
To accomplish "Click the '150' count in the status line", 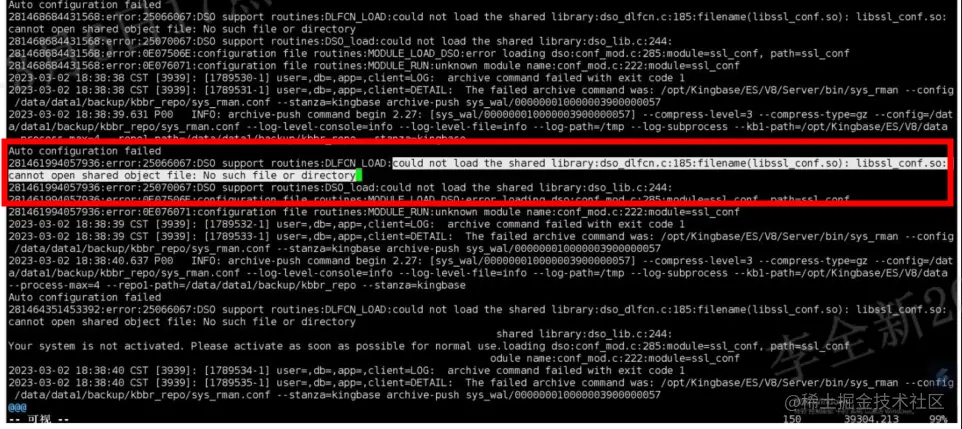I will click(792, 420).
